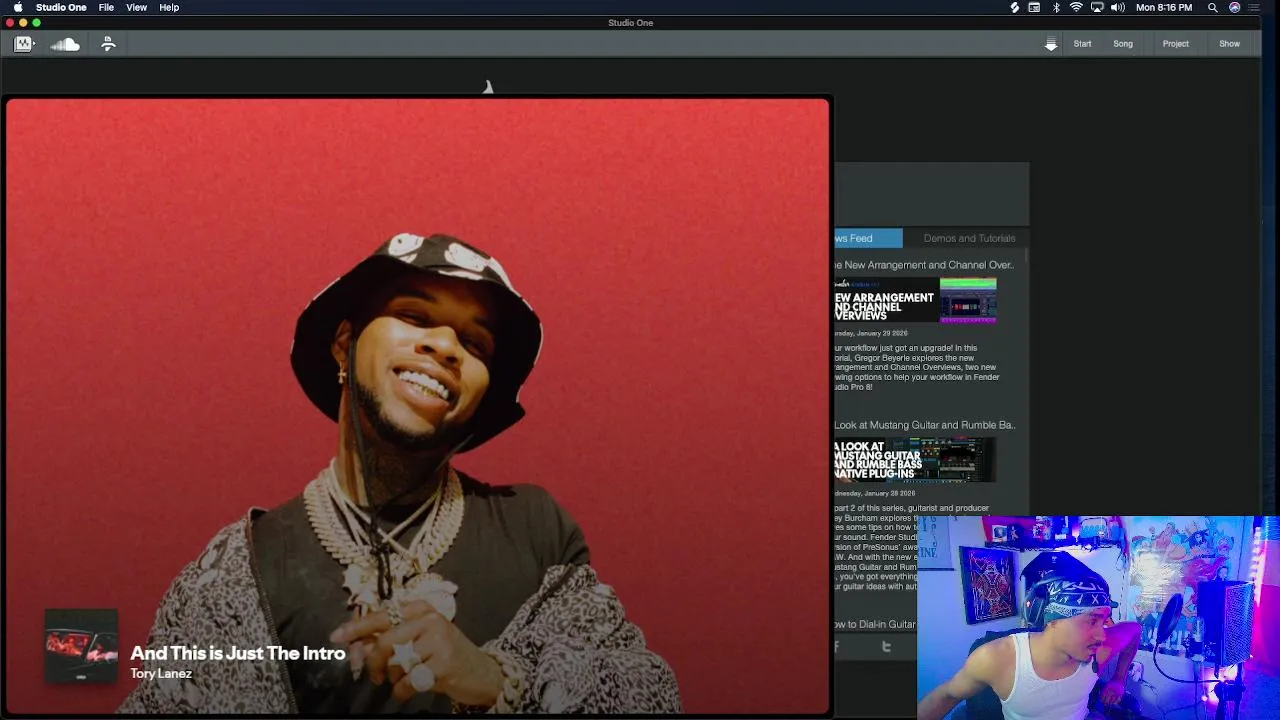Open the screen mirroring display icon in menu bar
1280x720 pixels.
click(1097, 7)
